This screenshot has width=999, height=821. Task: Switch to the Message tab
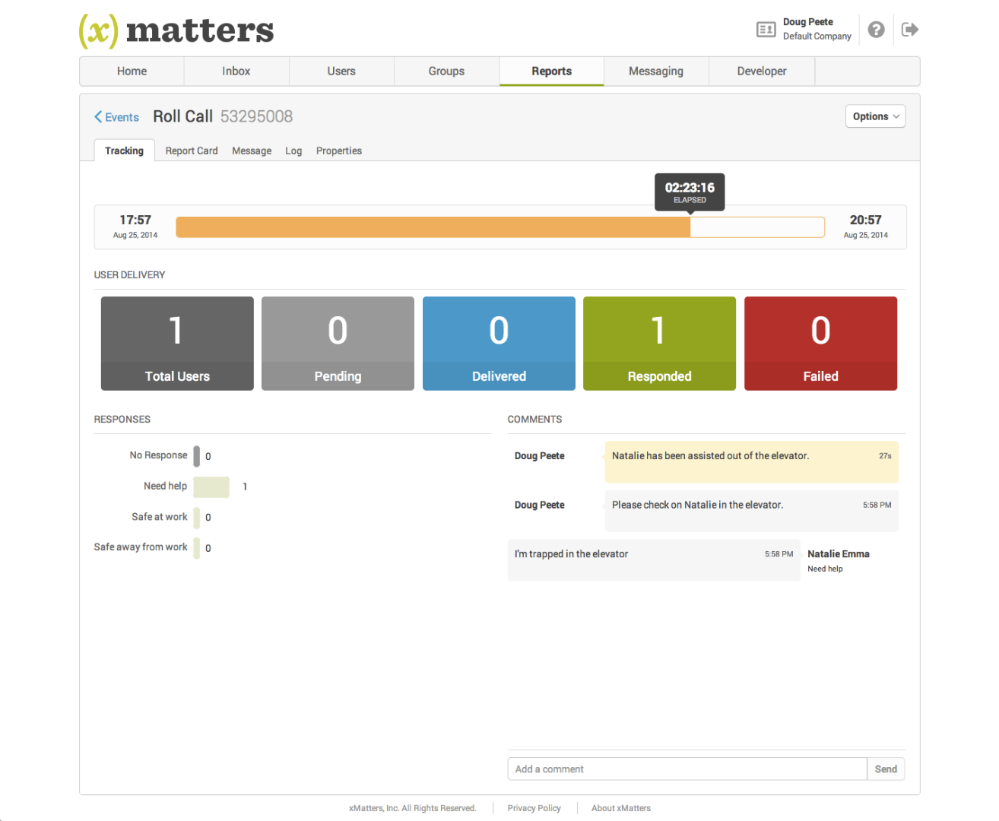coord(252,151)
